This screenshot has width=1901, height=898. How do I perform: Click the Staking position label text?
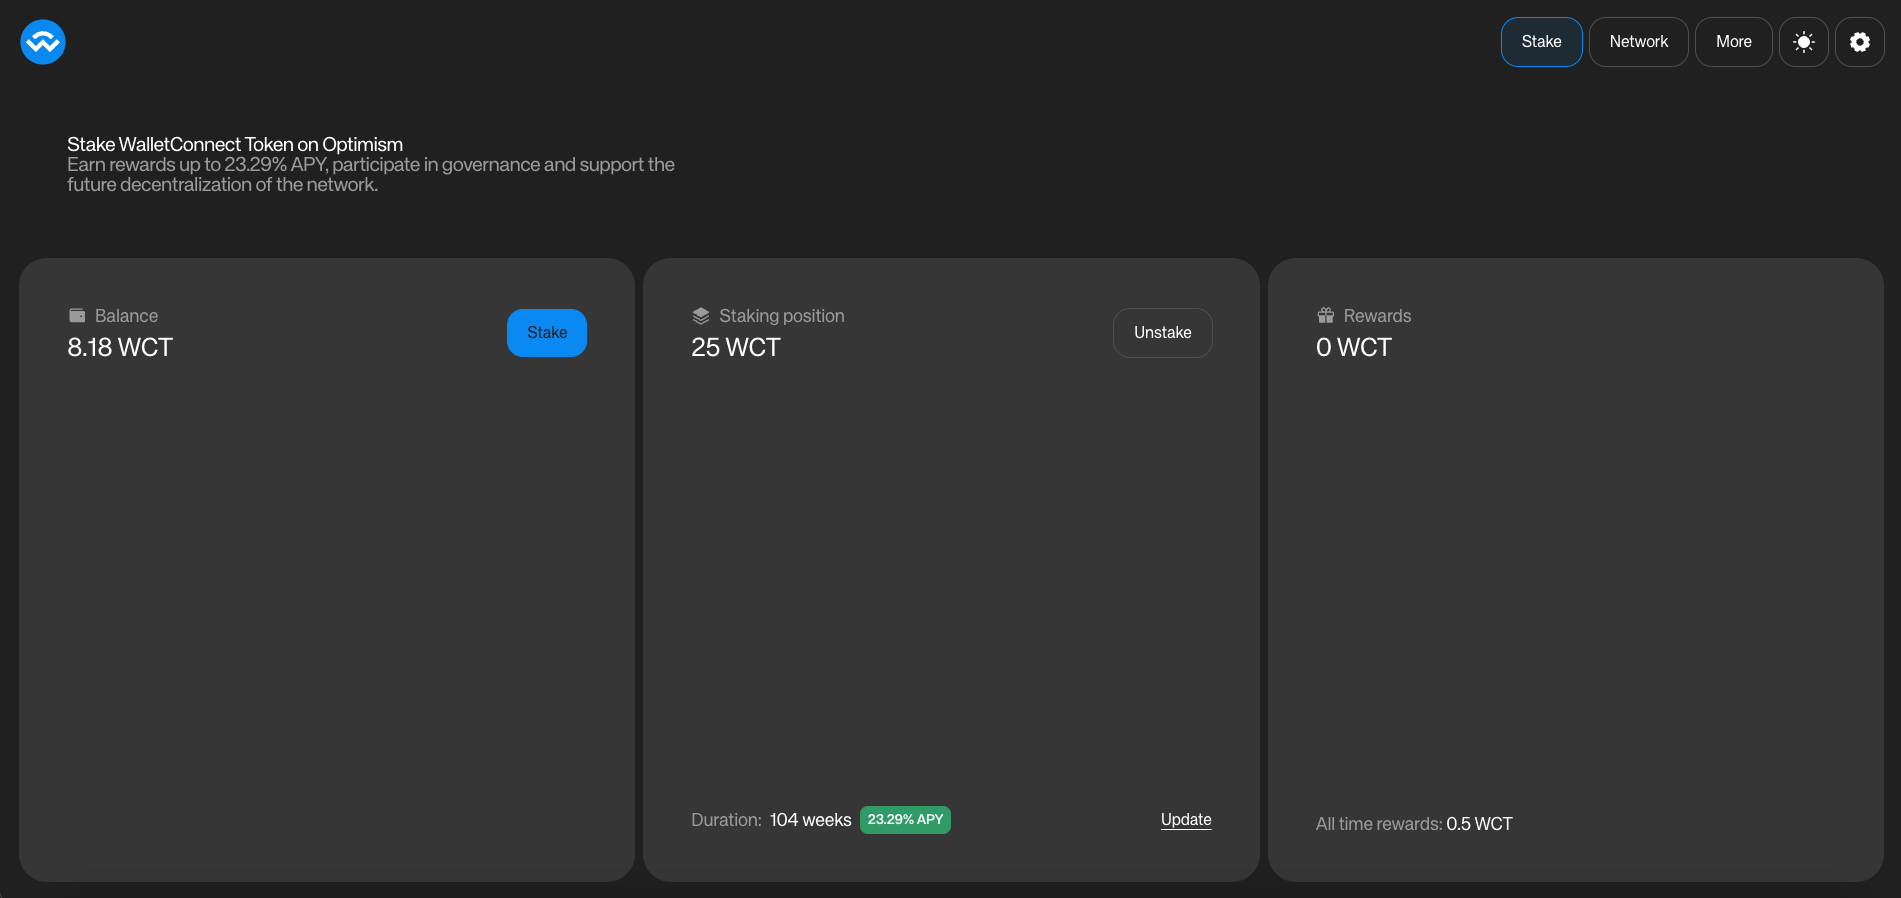point(782,316)
